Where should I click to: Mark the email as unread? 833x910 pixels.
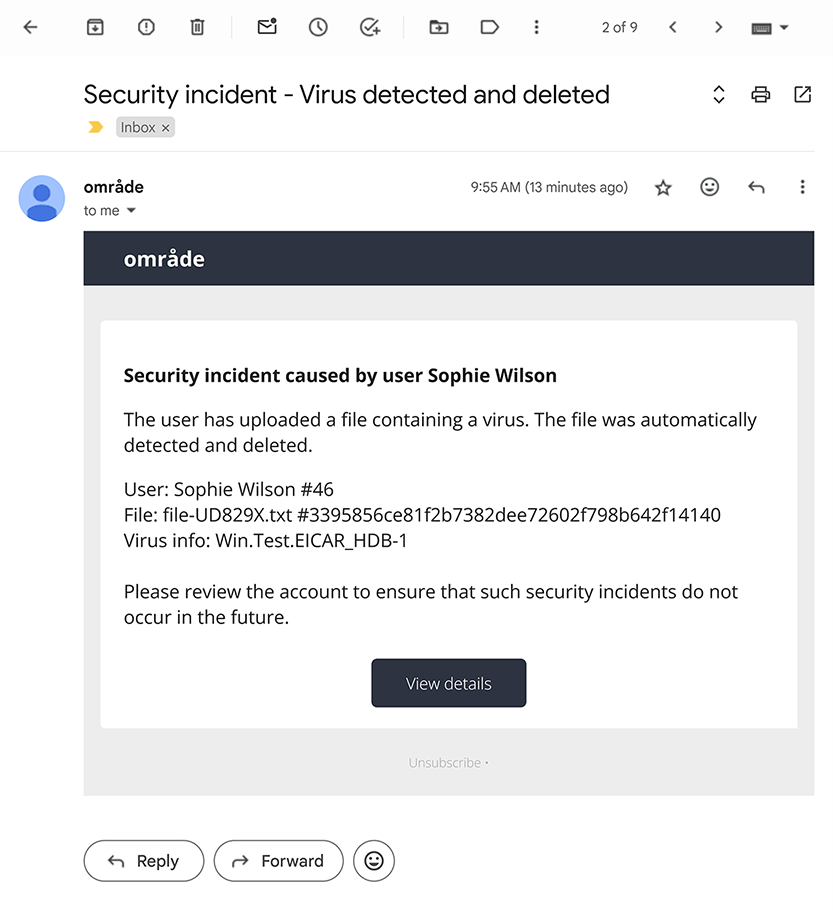click(267, 28)
